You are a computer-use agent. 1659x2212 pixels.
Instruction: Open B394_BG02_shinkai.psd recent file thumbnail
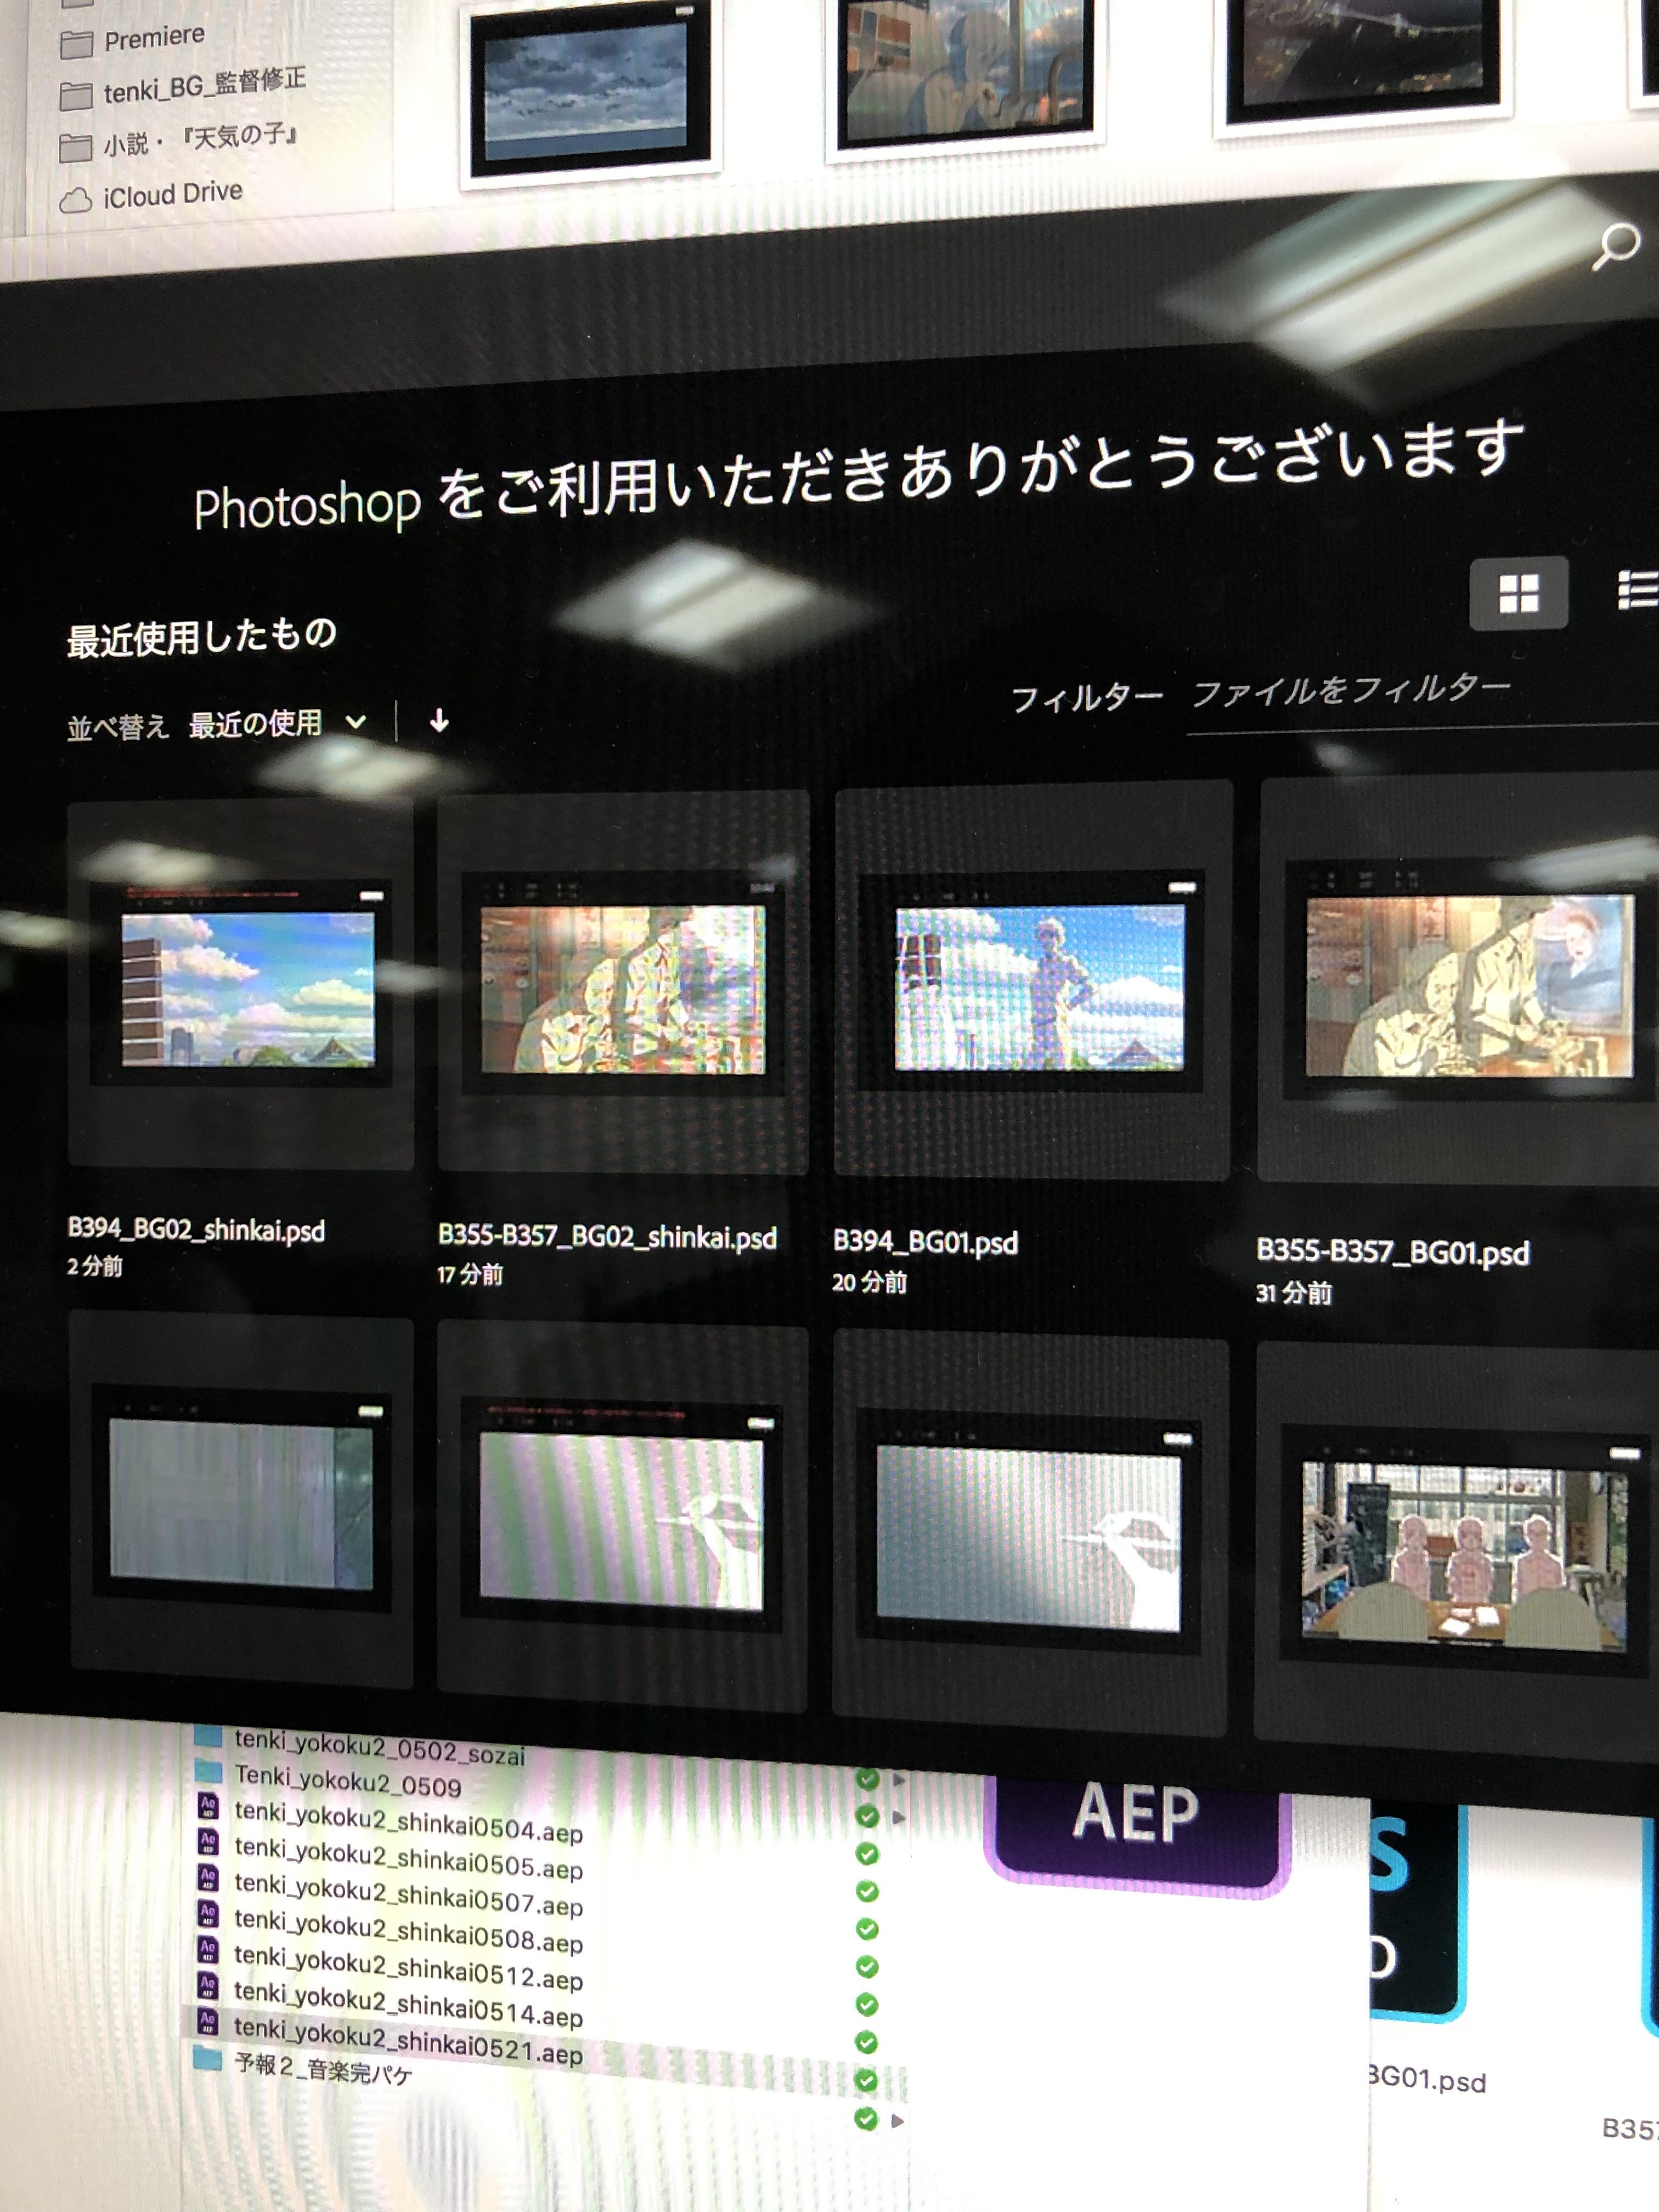pyautogui.click(x=241, y=984)
